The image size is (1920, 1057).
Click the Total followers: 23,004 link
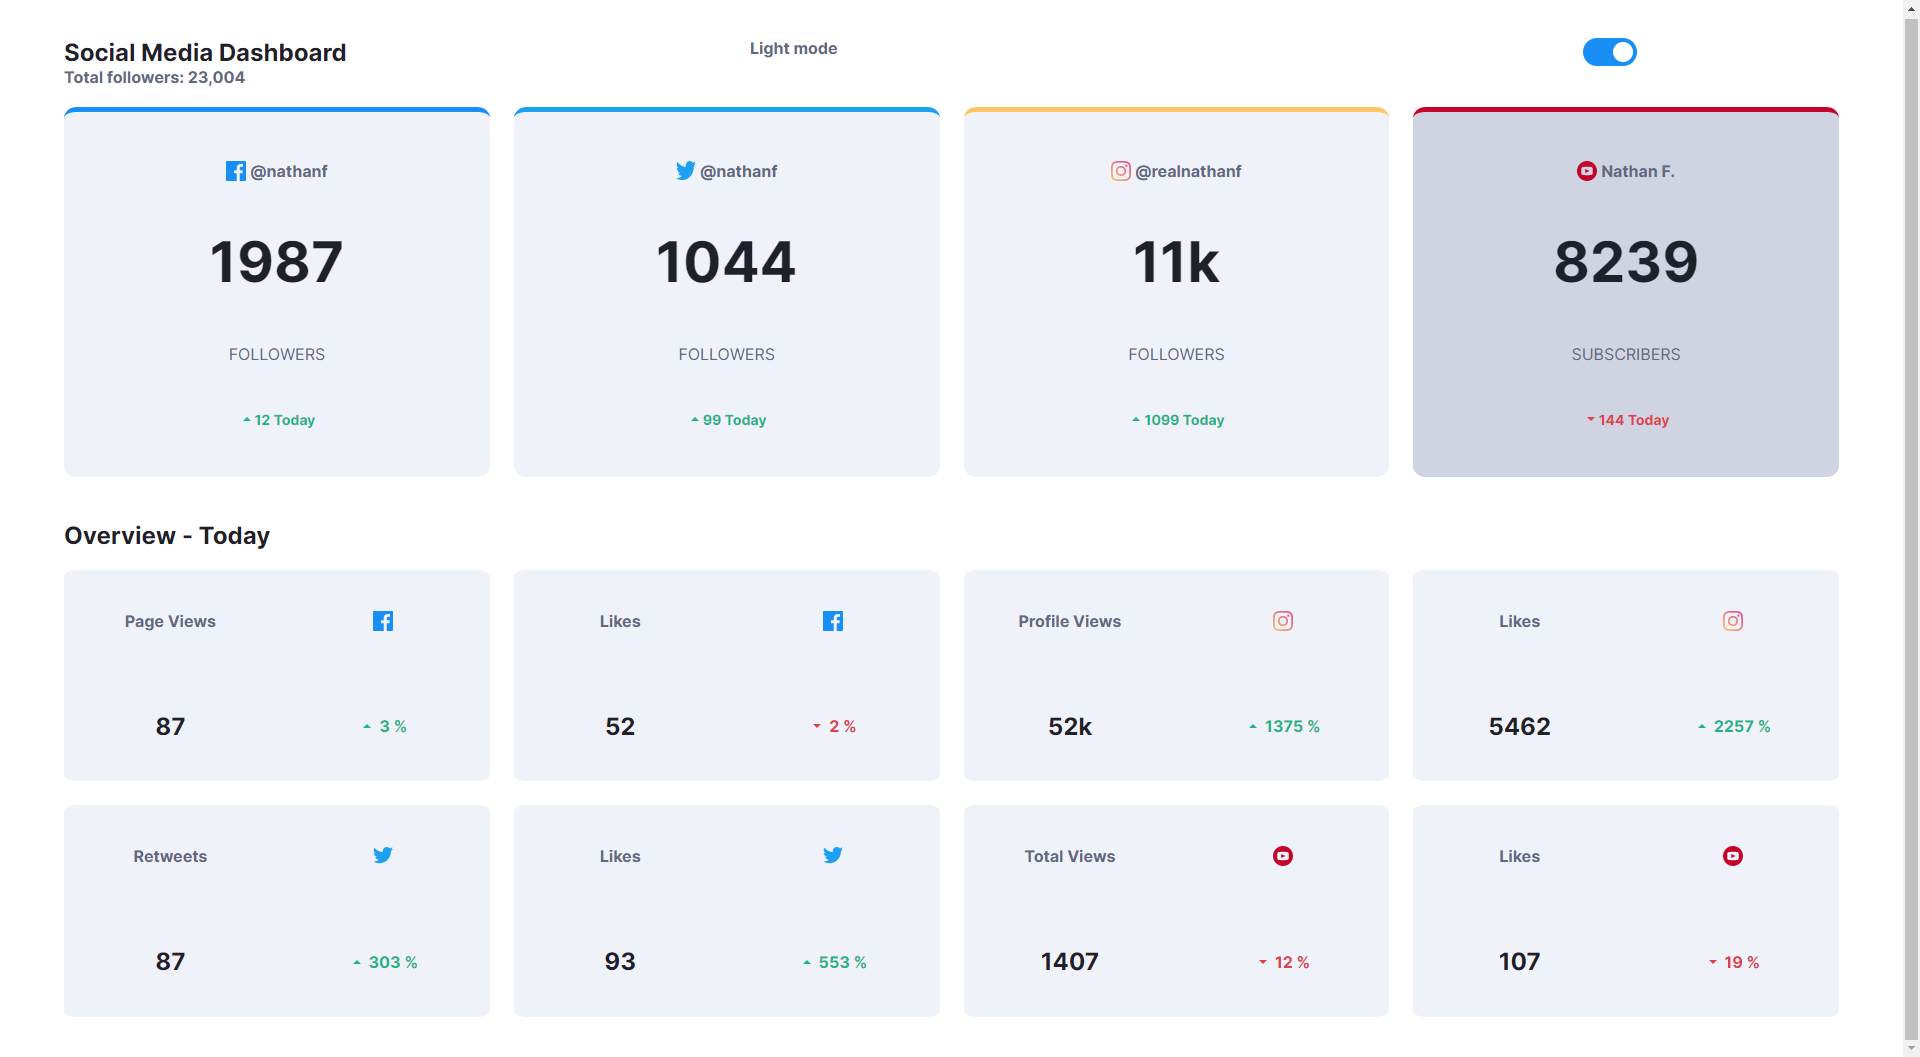[x=154, y=77]
